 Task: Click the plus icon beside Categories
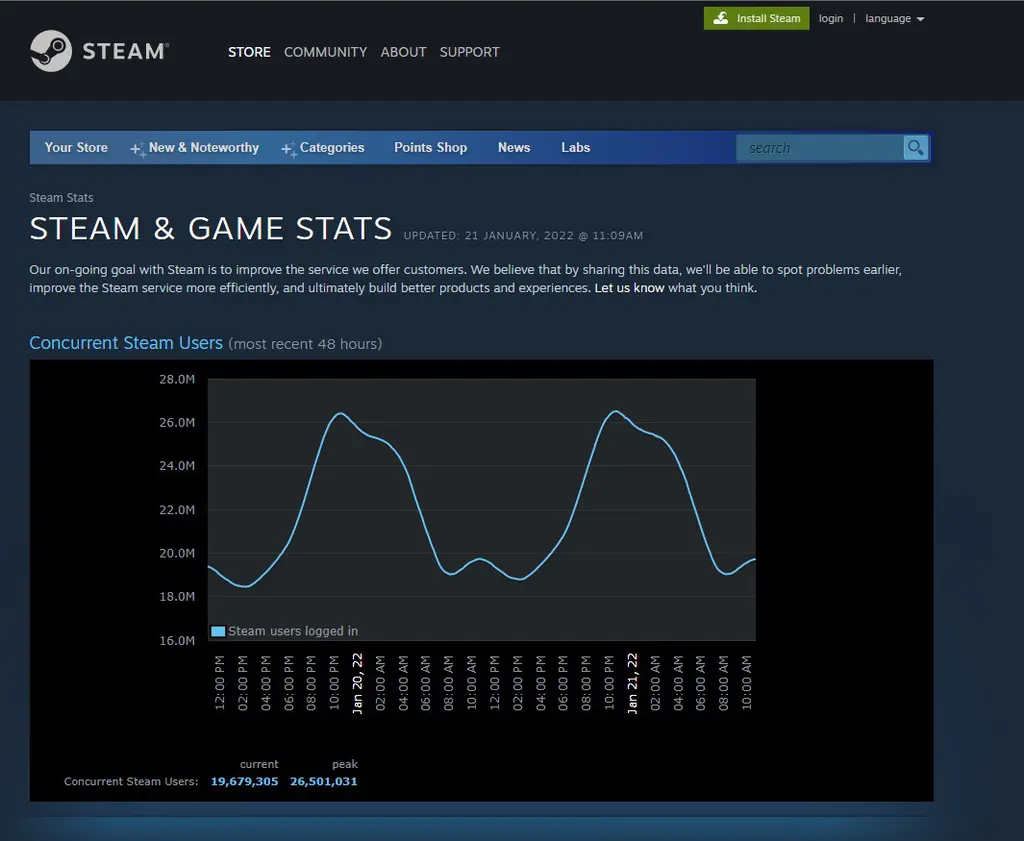(289, 150)
